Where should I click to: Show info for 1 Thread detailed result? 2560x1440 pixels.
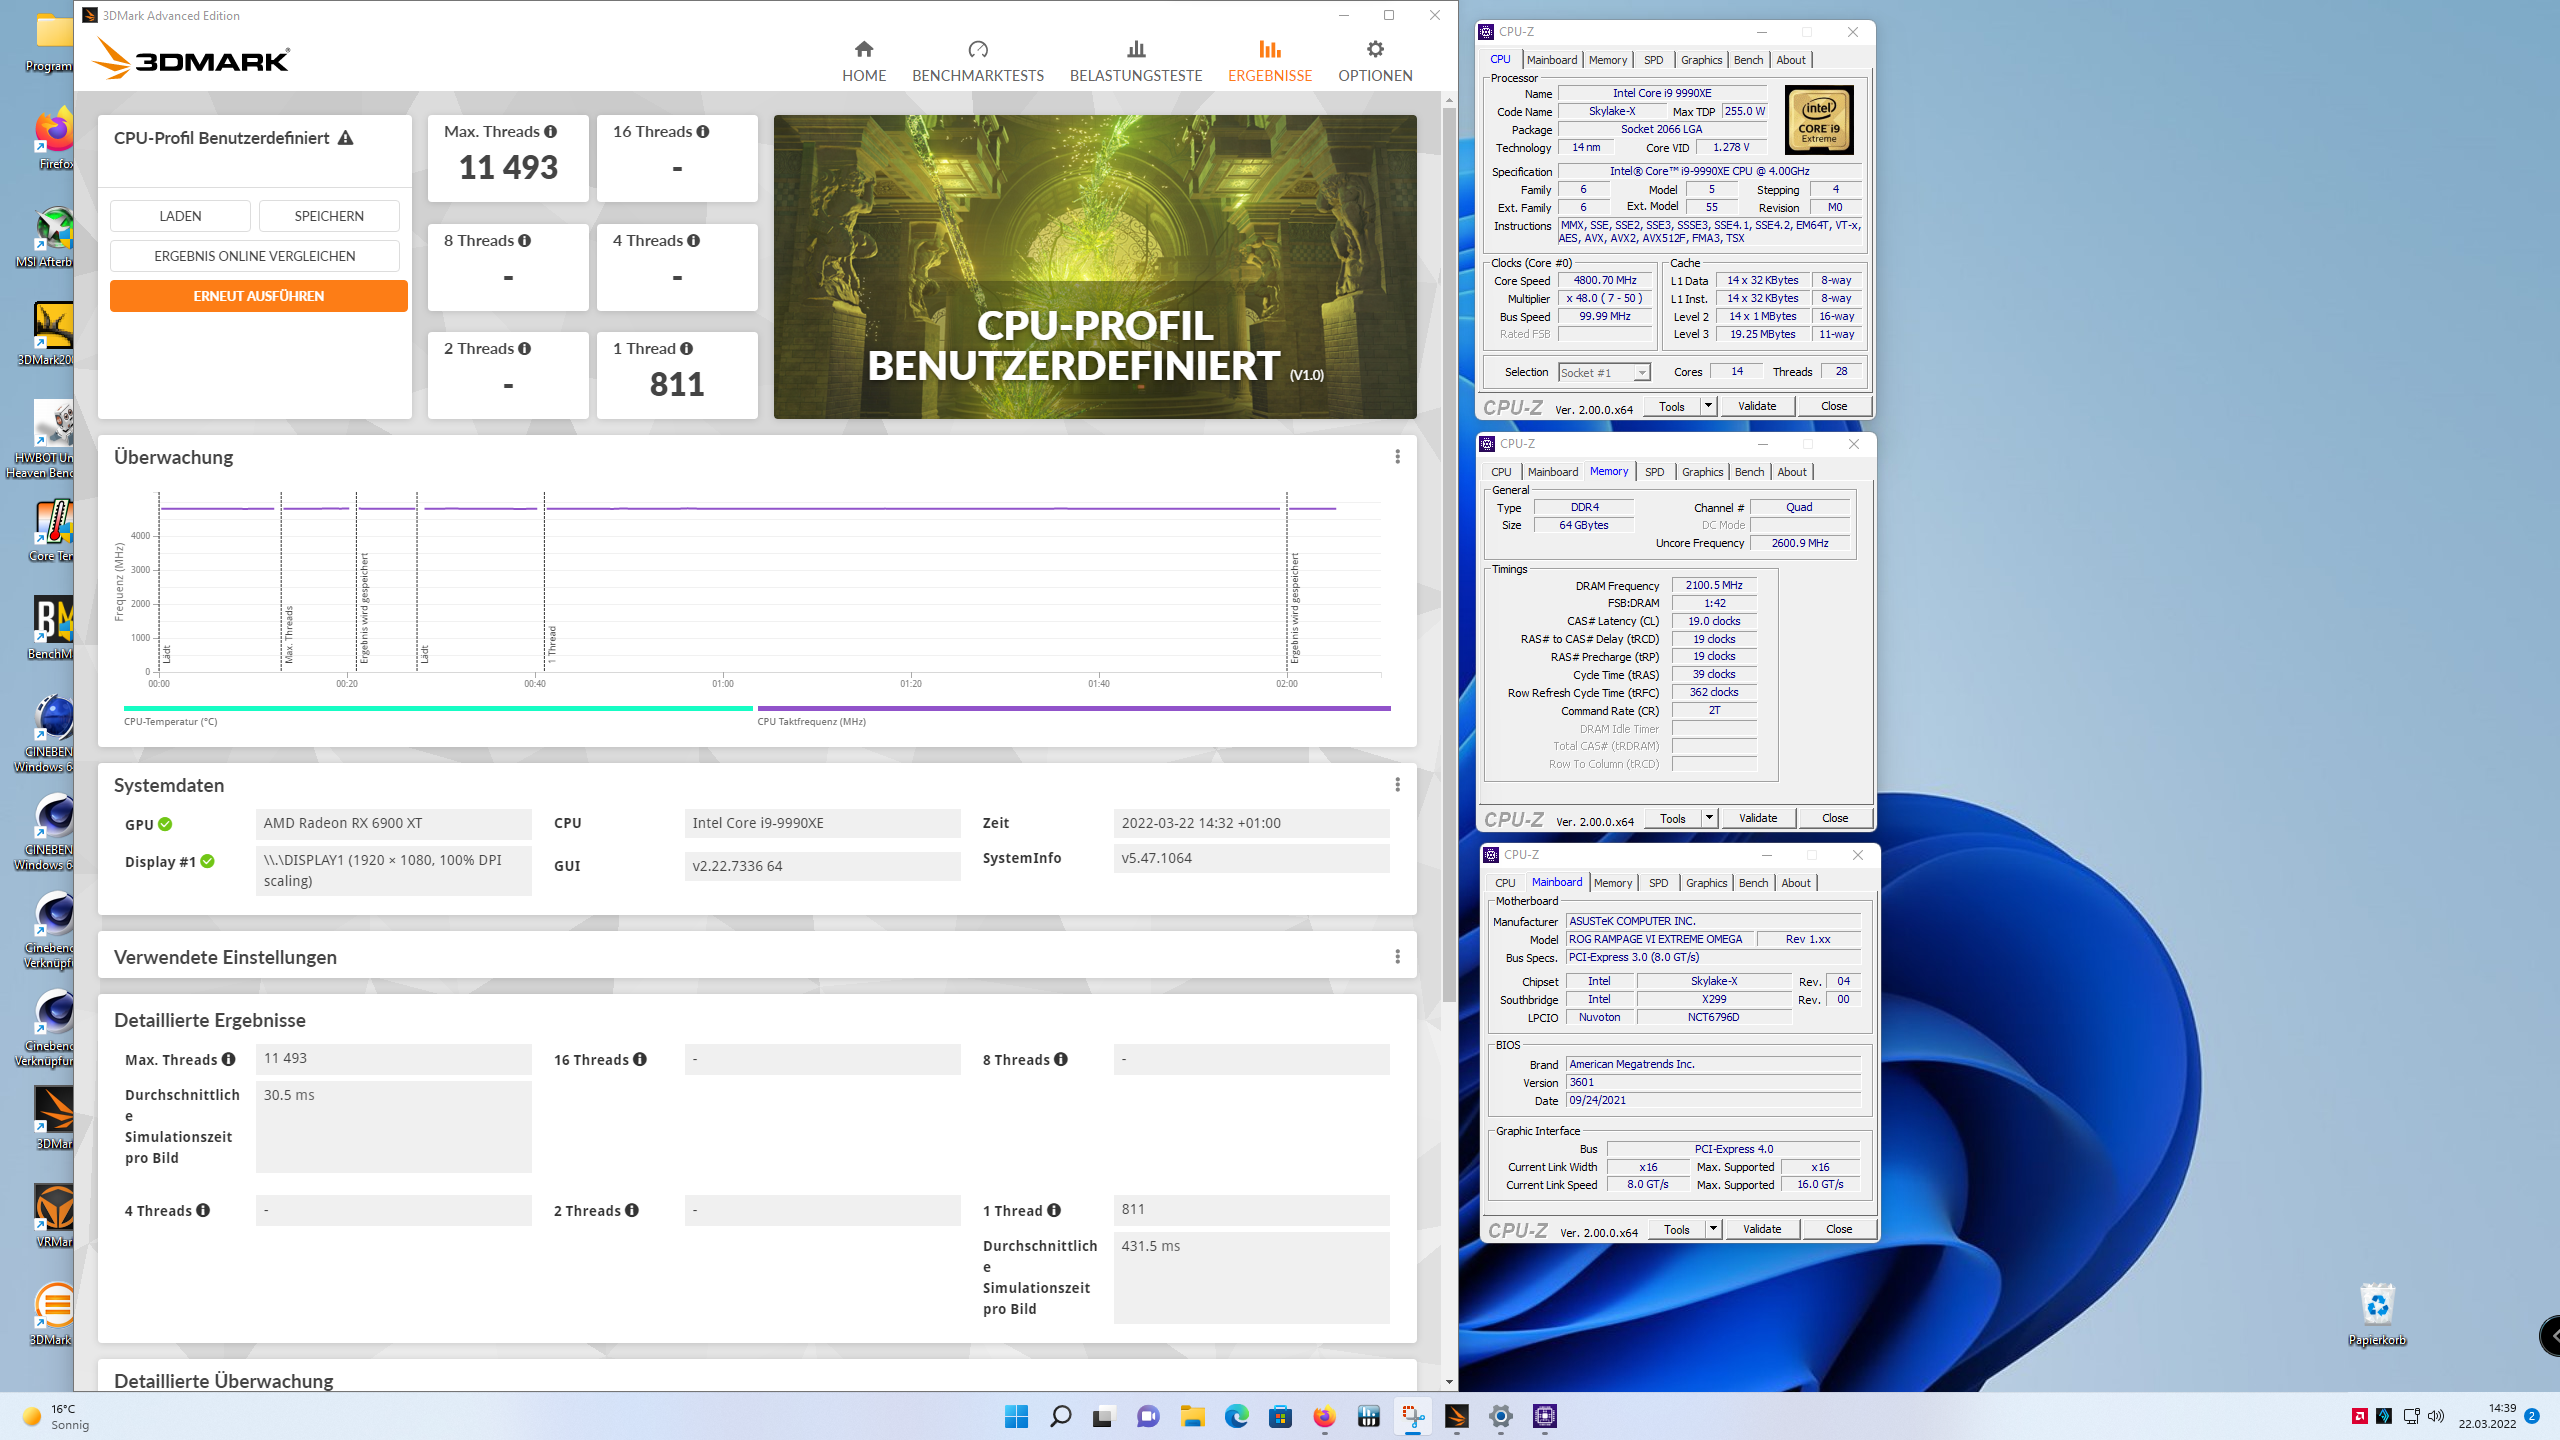coord(1054,1211)
